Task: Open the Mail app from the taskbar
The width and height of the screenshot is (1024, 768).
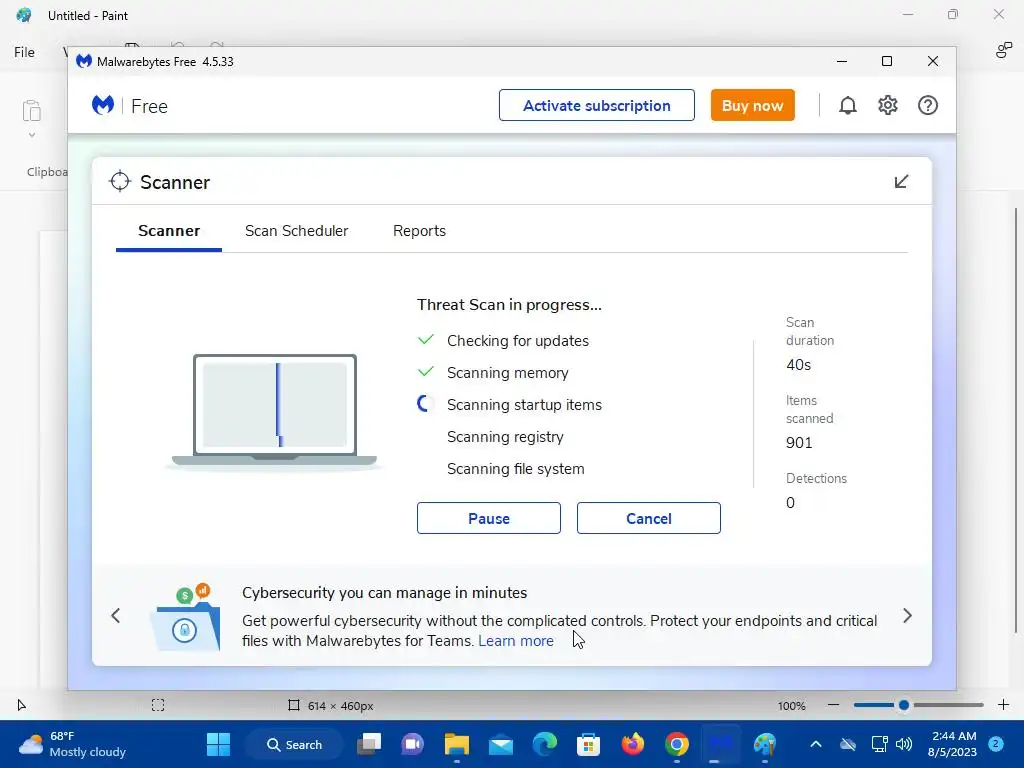Action: 501,744
